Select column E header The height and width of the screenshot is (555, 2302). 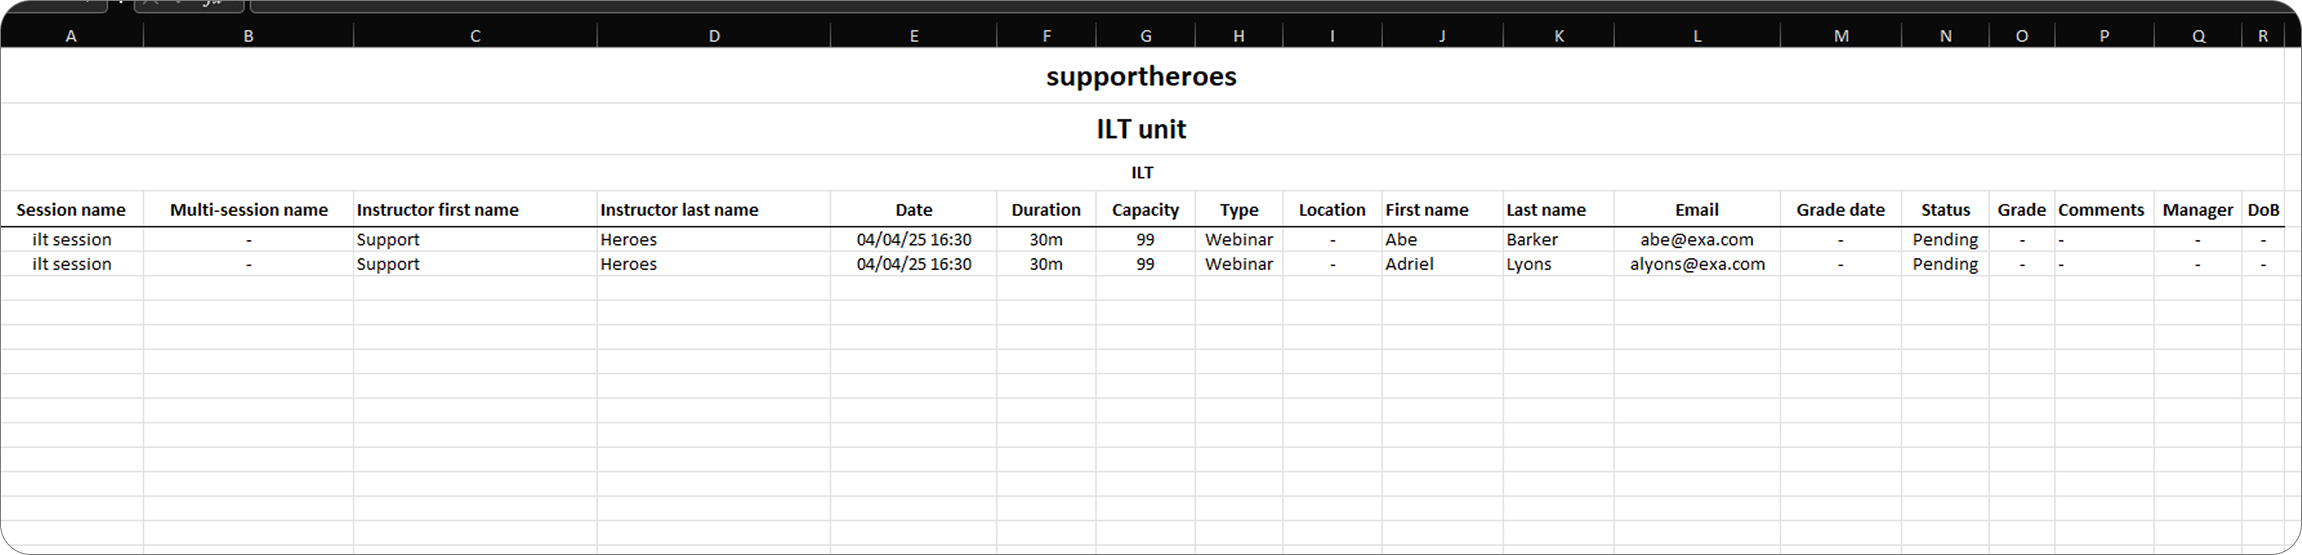(x=914, y=36)
